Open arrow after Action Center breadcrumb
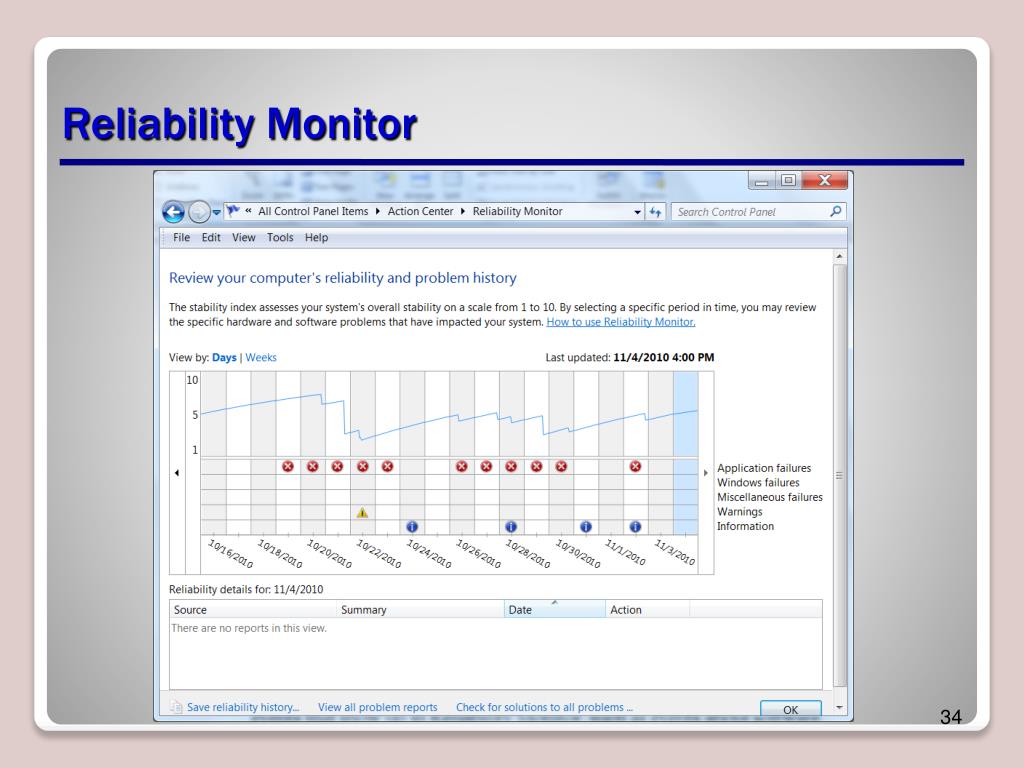This screenshot has width=1024, height=768. [462, 212]
